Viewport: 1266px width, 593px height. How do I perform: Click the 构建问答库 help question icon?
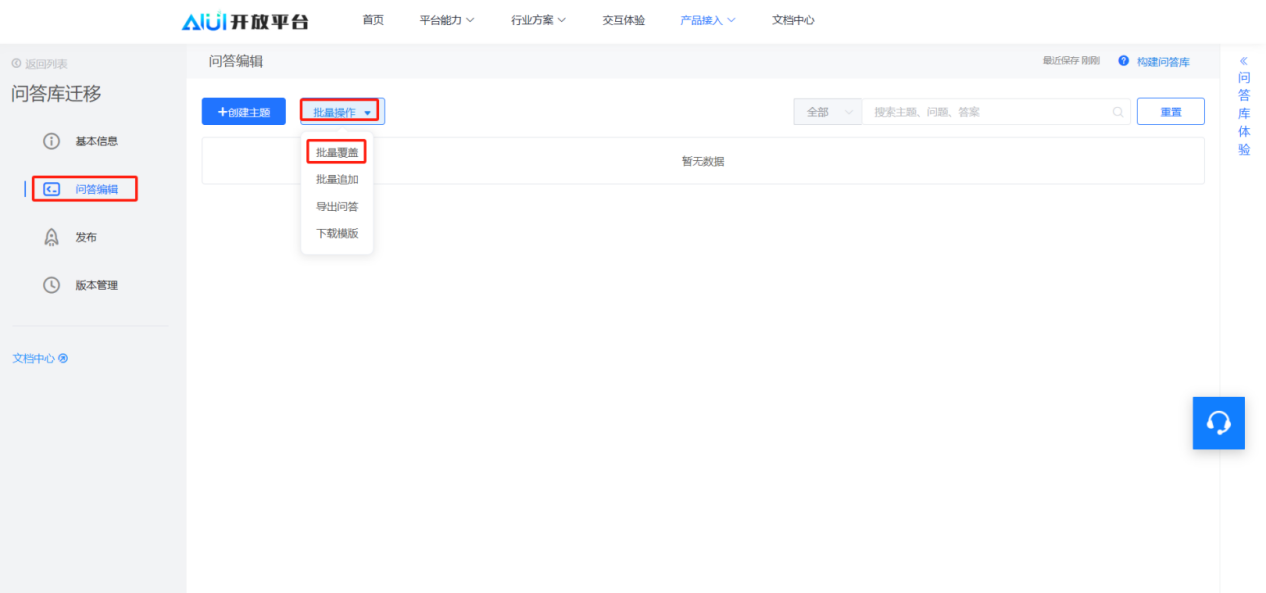(1123, 61)
